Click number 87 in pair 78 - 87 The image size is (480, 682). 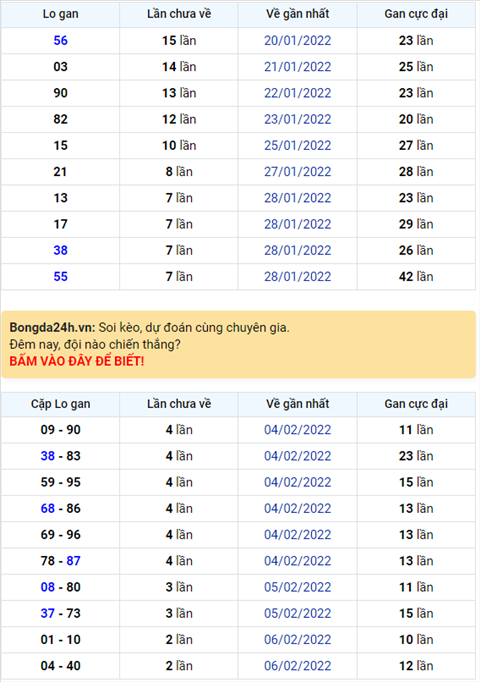tap(73, 561)
